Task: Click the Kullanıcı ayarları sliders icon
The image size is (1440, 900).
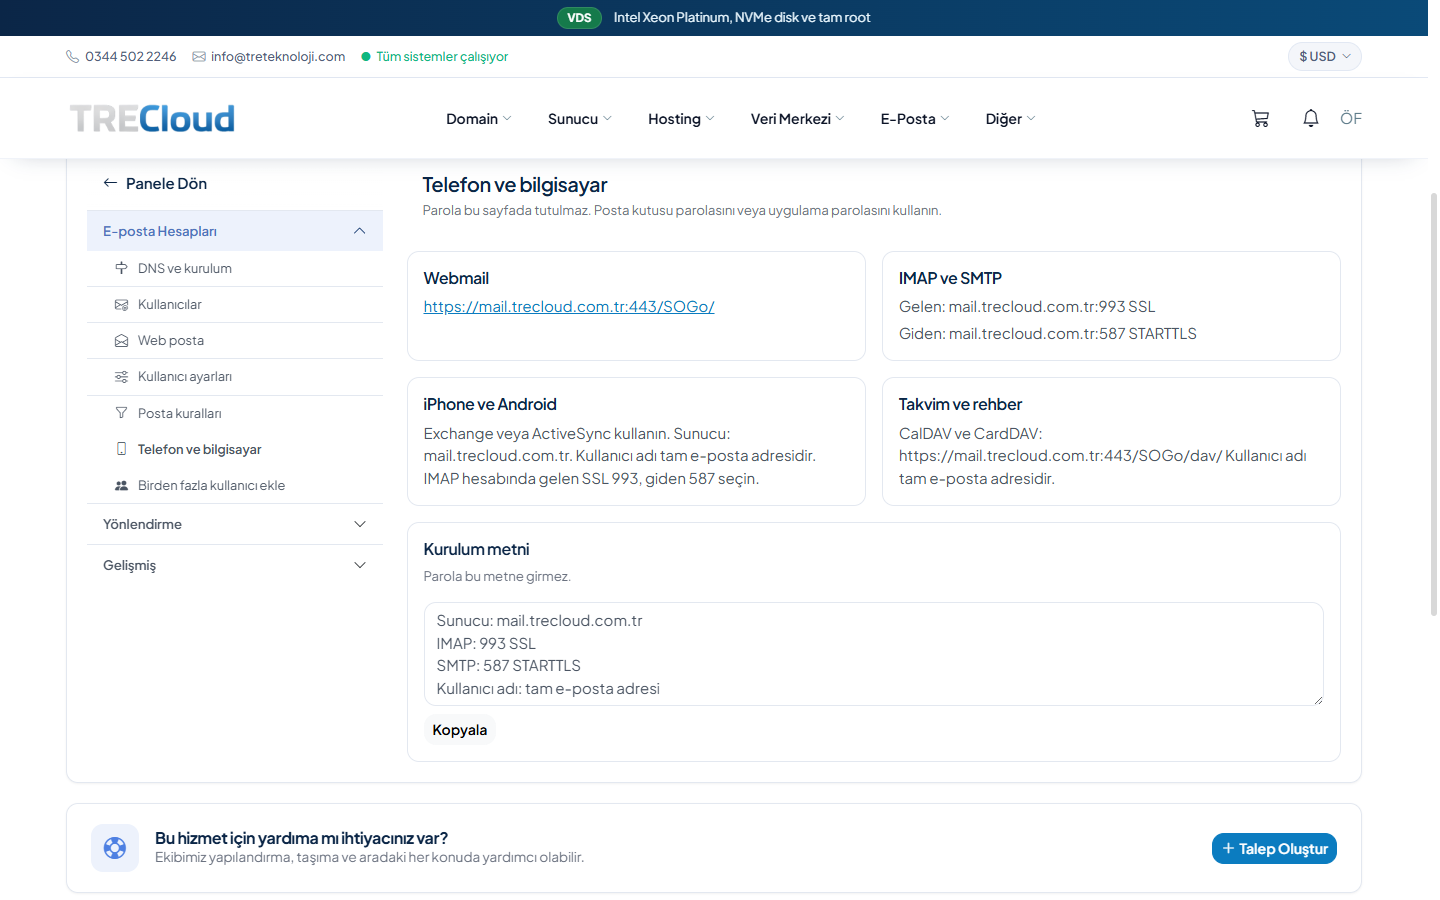Action: pyautogui.click(x=121, y=377)
